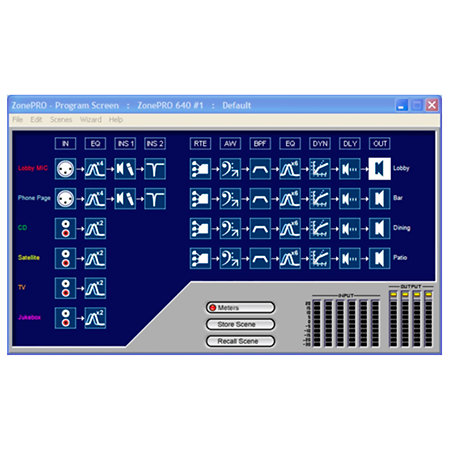The height and width of the screenshot is (450, 450).
Task: Click the RTE column header
Action: (x=200, y=144)
